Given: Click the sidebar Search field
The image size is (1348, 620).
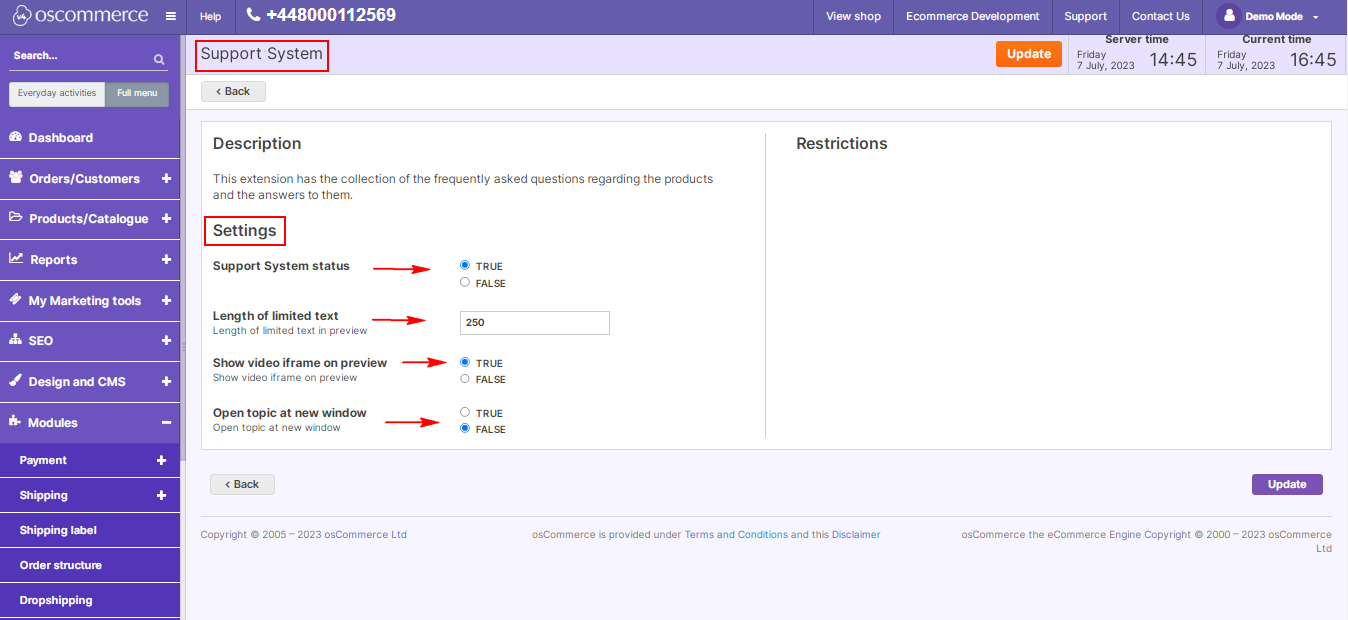Looking at the screenshot, I should pyautogui.click(x=80, y=57).
